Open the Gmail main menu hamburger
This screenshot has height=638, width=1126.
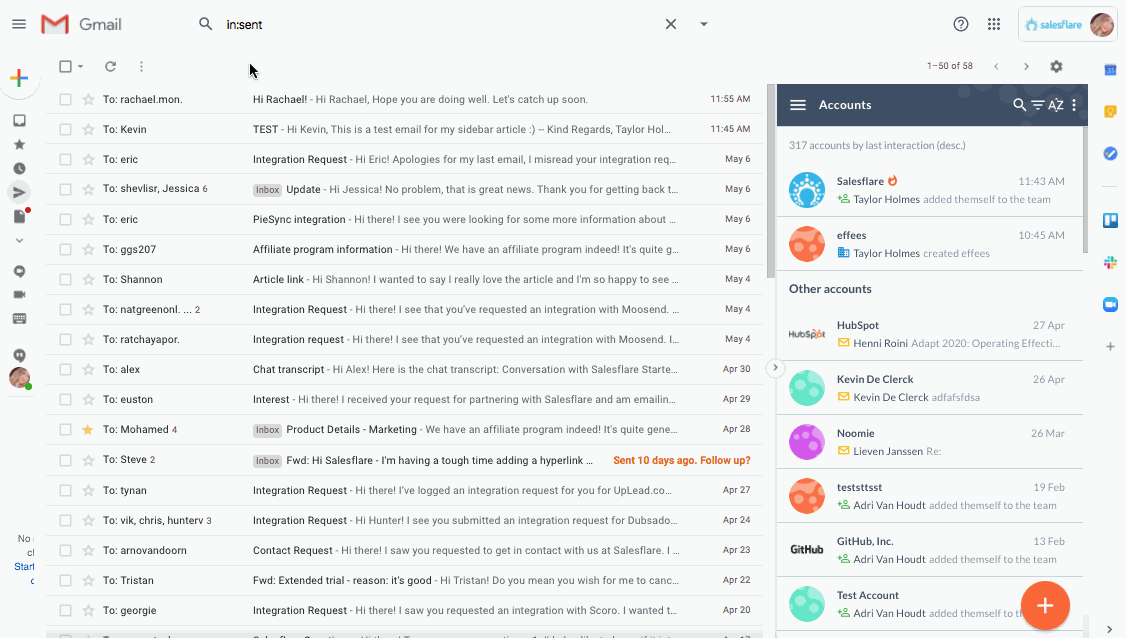click(19, 24)
